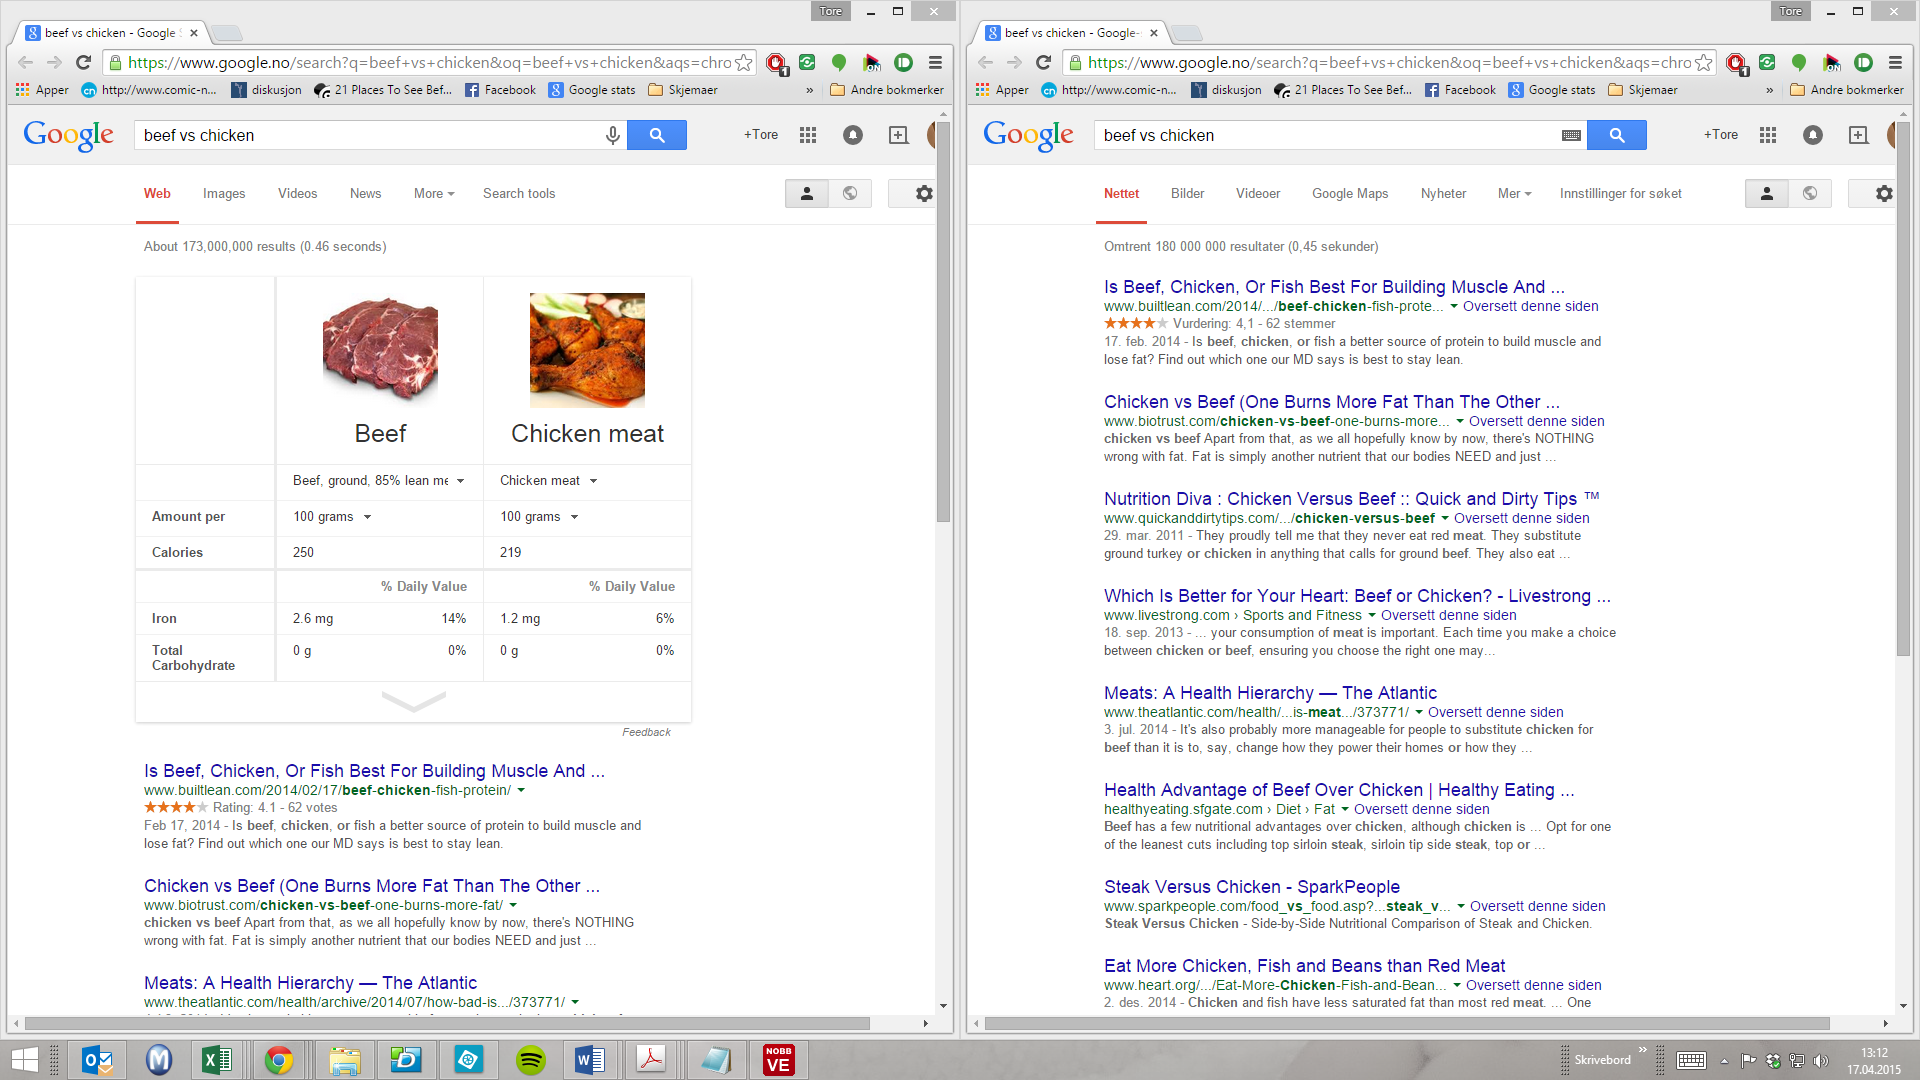Open the 'More' dropdown in left search tabs
This screenshot has width=1920, height=1080.
(434, 194)
